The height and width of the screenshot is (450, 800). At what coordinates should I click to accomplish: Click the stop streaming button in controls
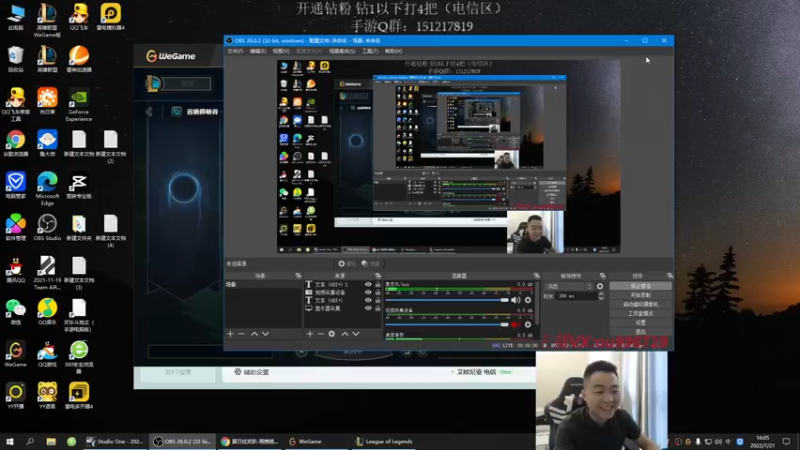click(x=640, y=286)
